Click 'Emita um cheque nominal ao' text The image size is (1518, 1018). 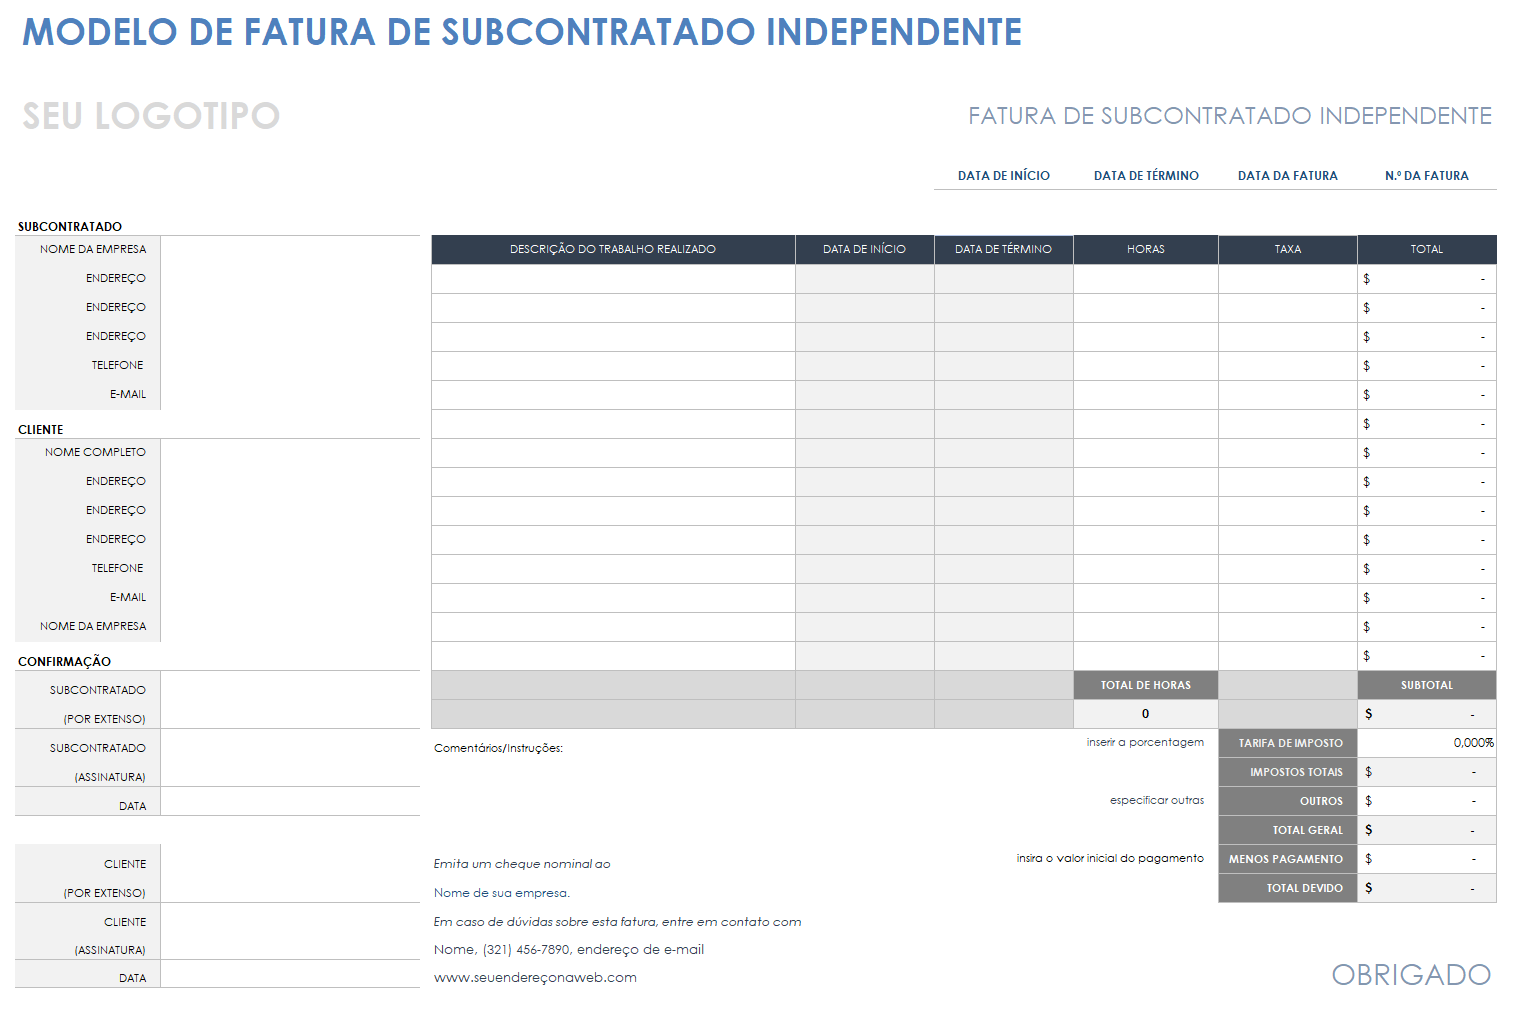522,864
